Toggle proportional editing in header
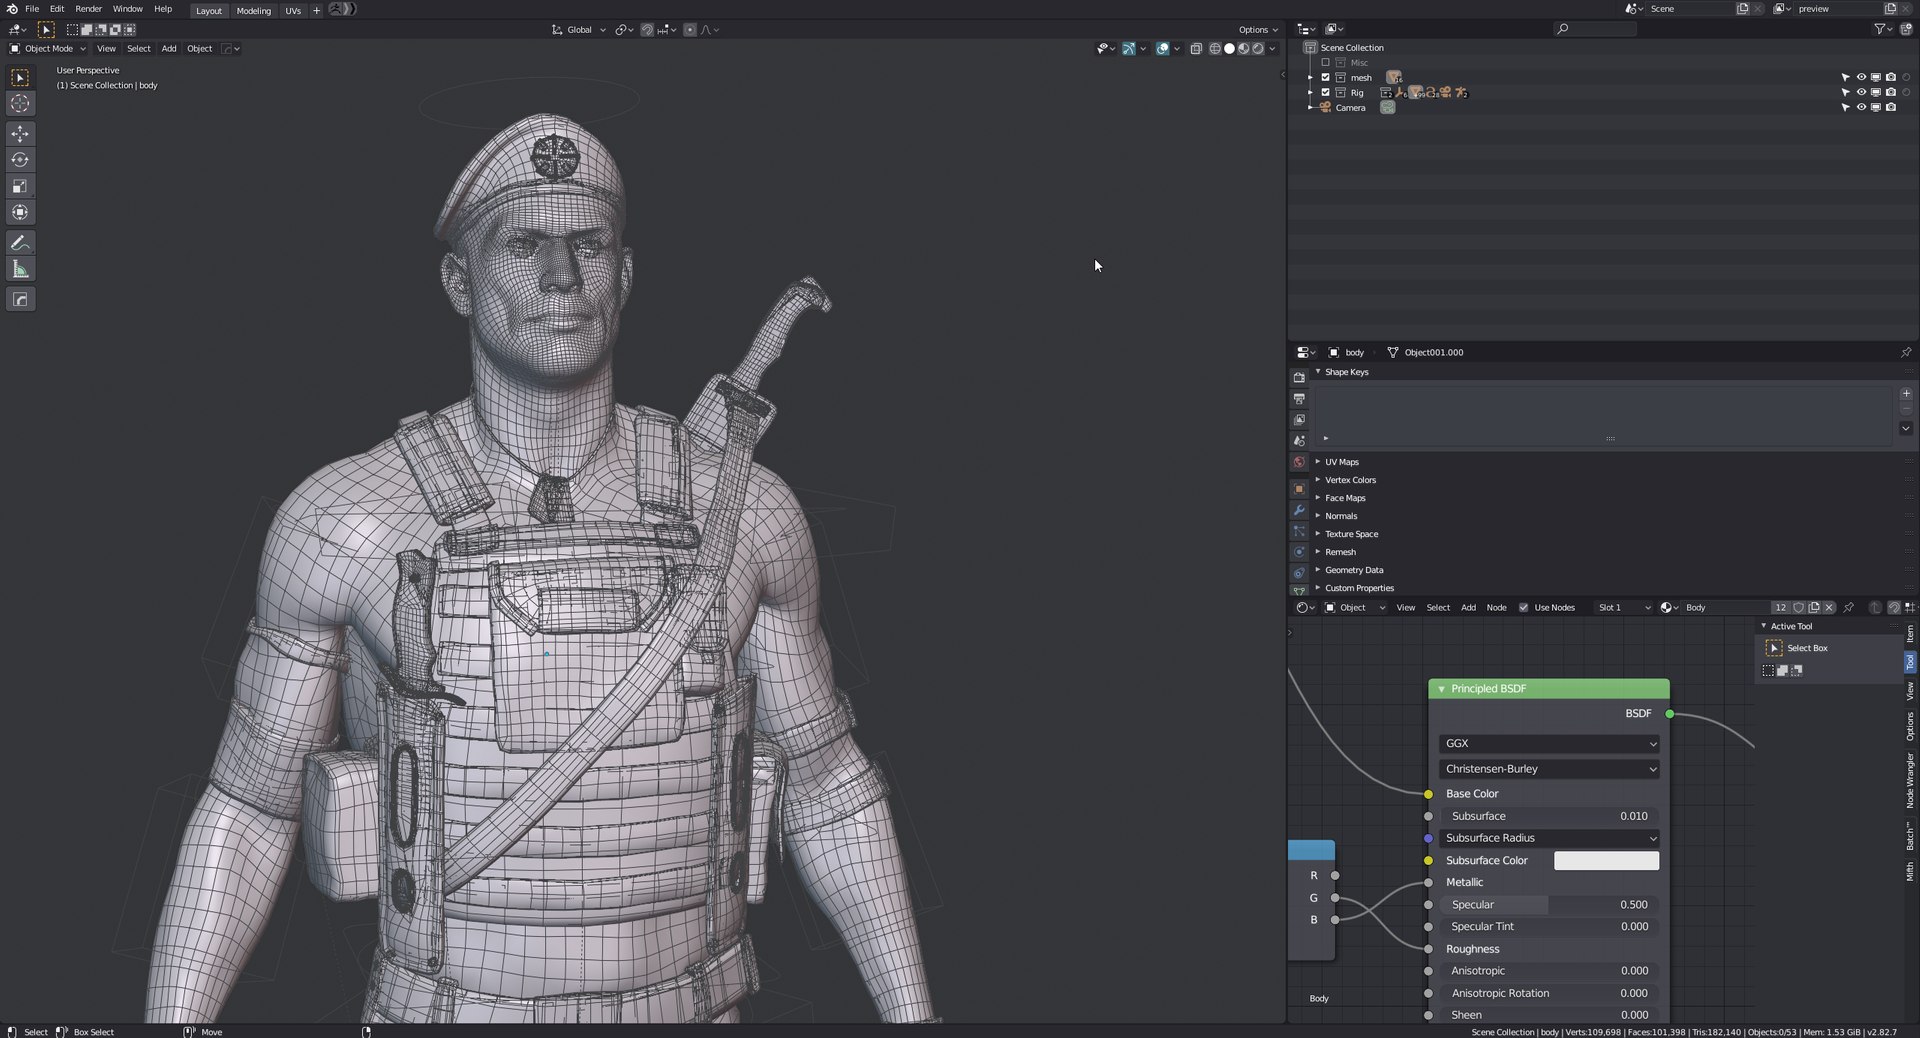 pyautogui.click(x=690, y=30)
